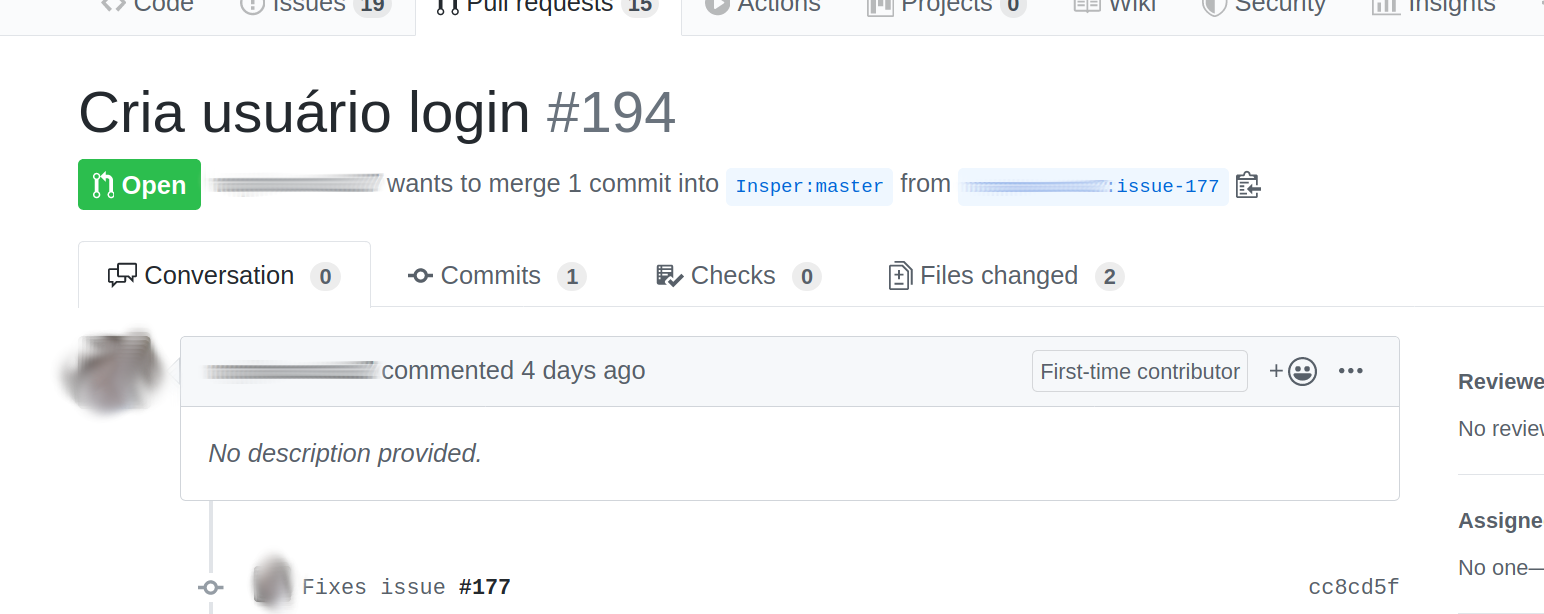Open the Insights tab

point(1433,8)
